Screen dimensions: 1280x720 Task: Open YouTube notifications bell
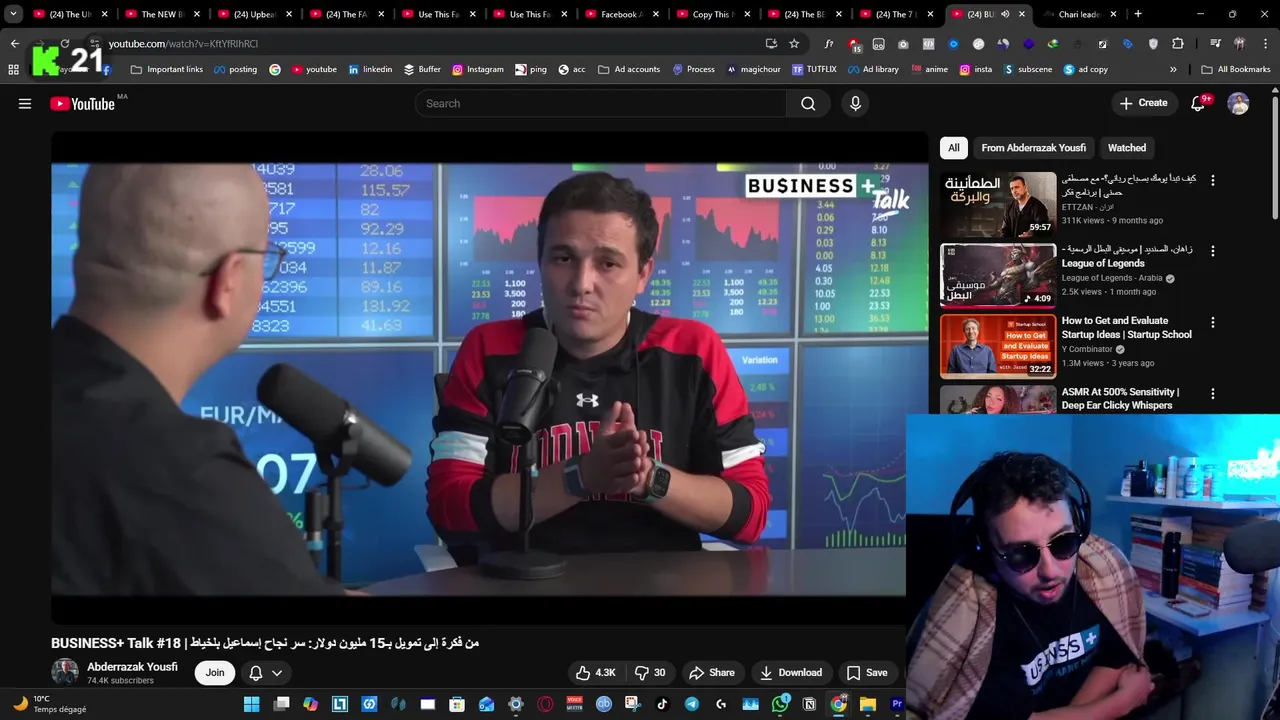click(x=1198, y=104)
